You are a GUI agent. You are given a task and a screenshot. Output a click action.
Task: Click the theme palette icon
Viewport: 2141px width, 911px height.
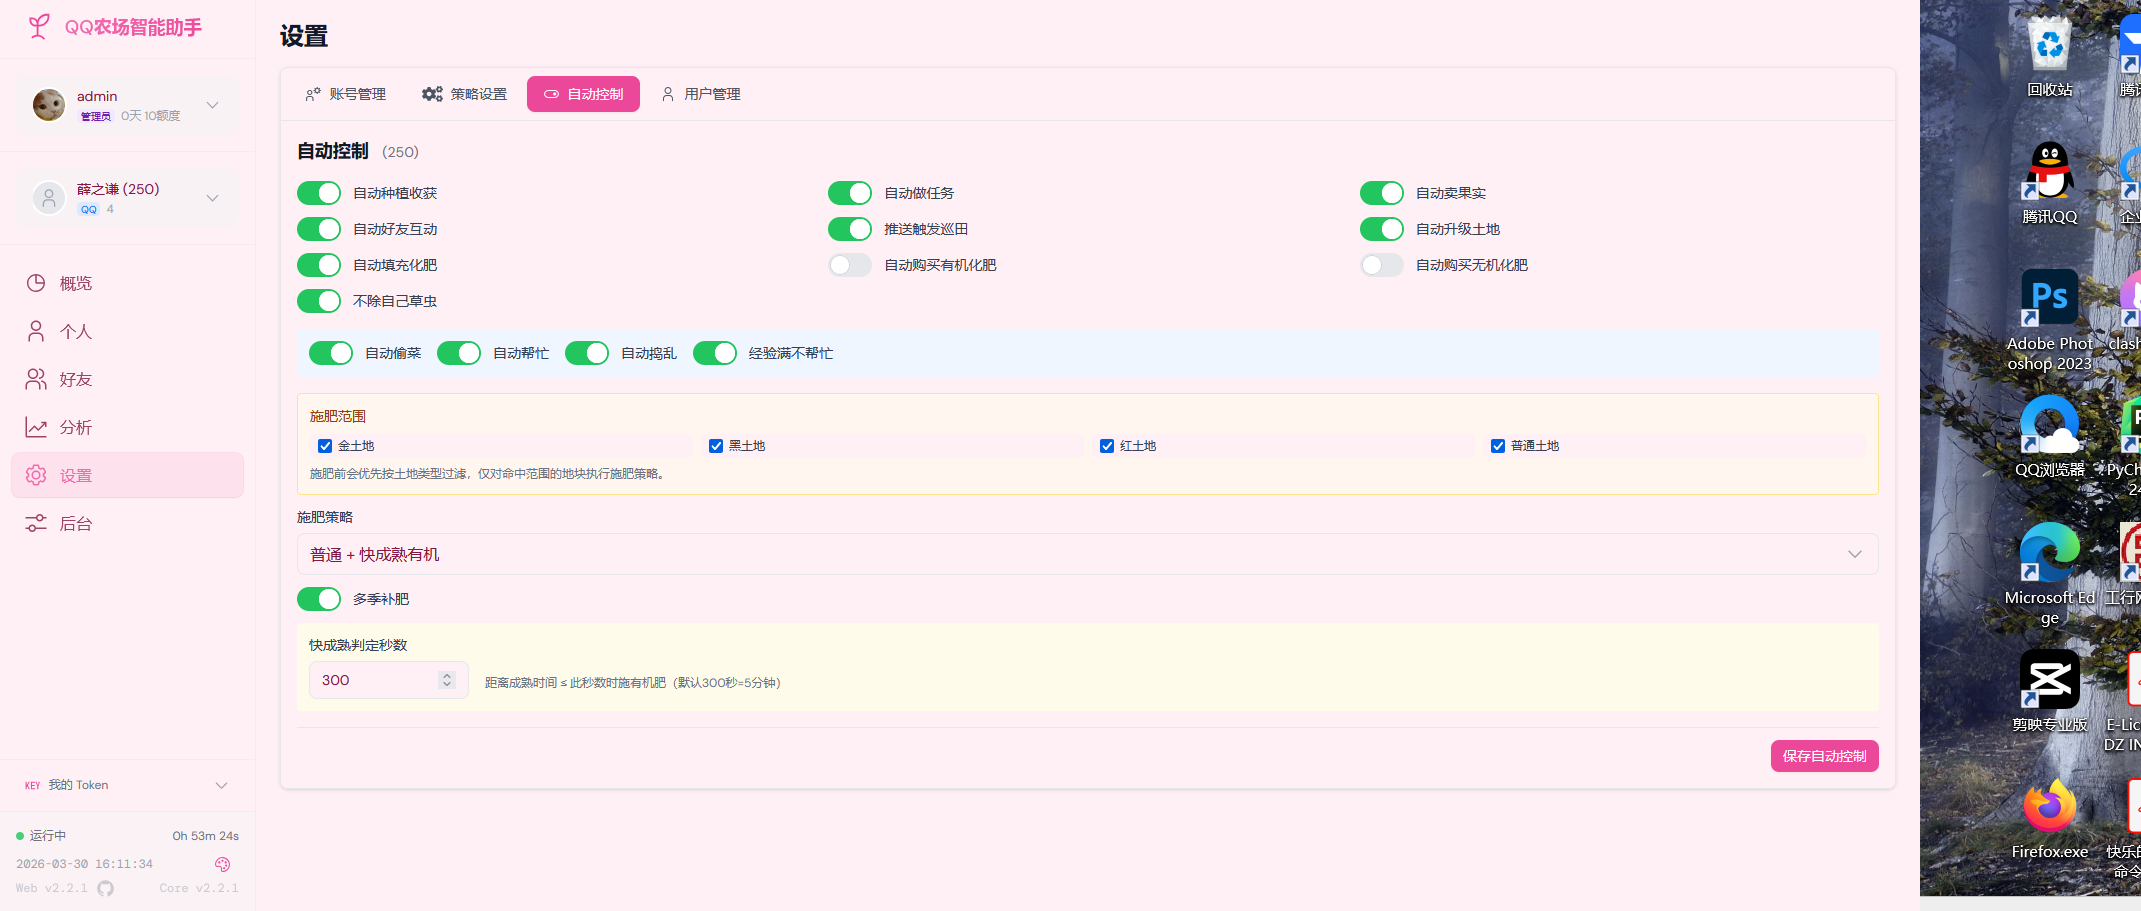(222, 864)
